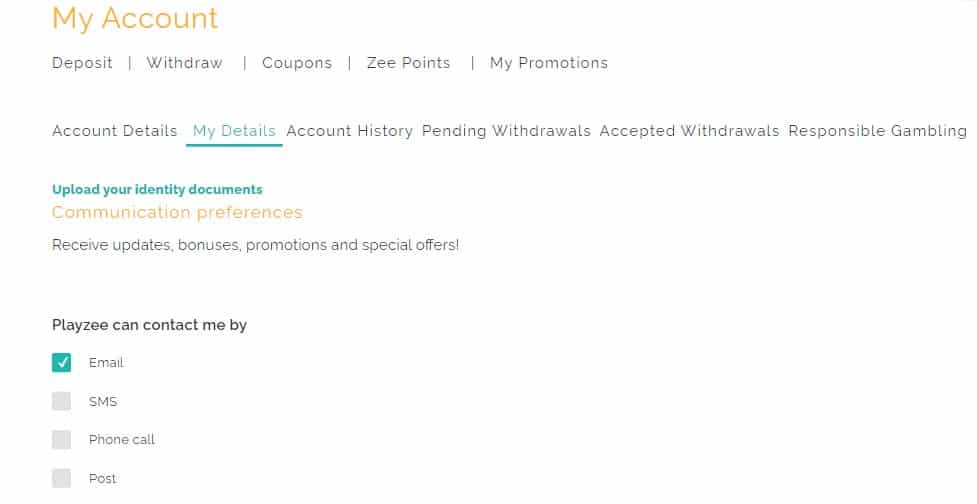Click the Post label text
This screenshot has width=977, height=504.
[x=102, y=479]
